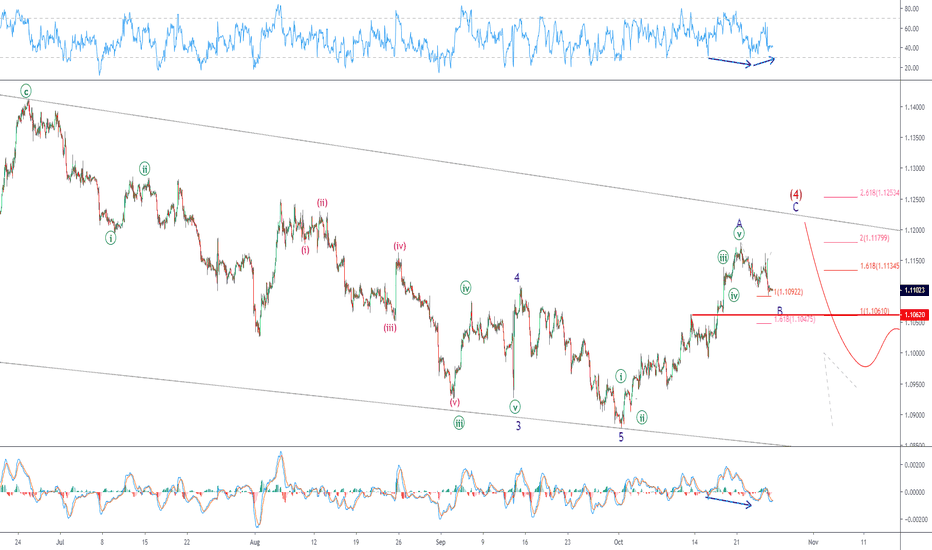The width and height of the screenshot is (932, 550).
Task: Select the pink (v) wave label
Action: [455, 403]
